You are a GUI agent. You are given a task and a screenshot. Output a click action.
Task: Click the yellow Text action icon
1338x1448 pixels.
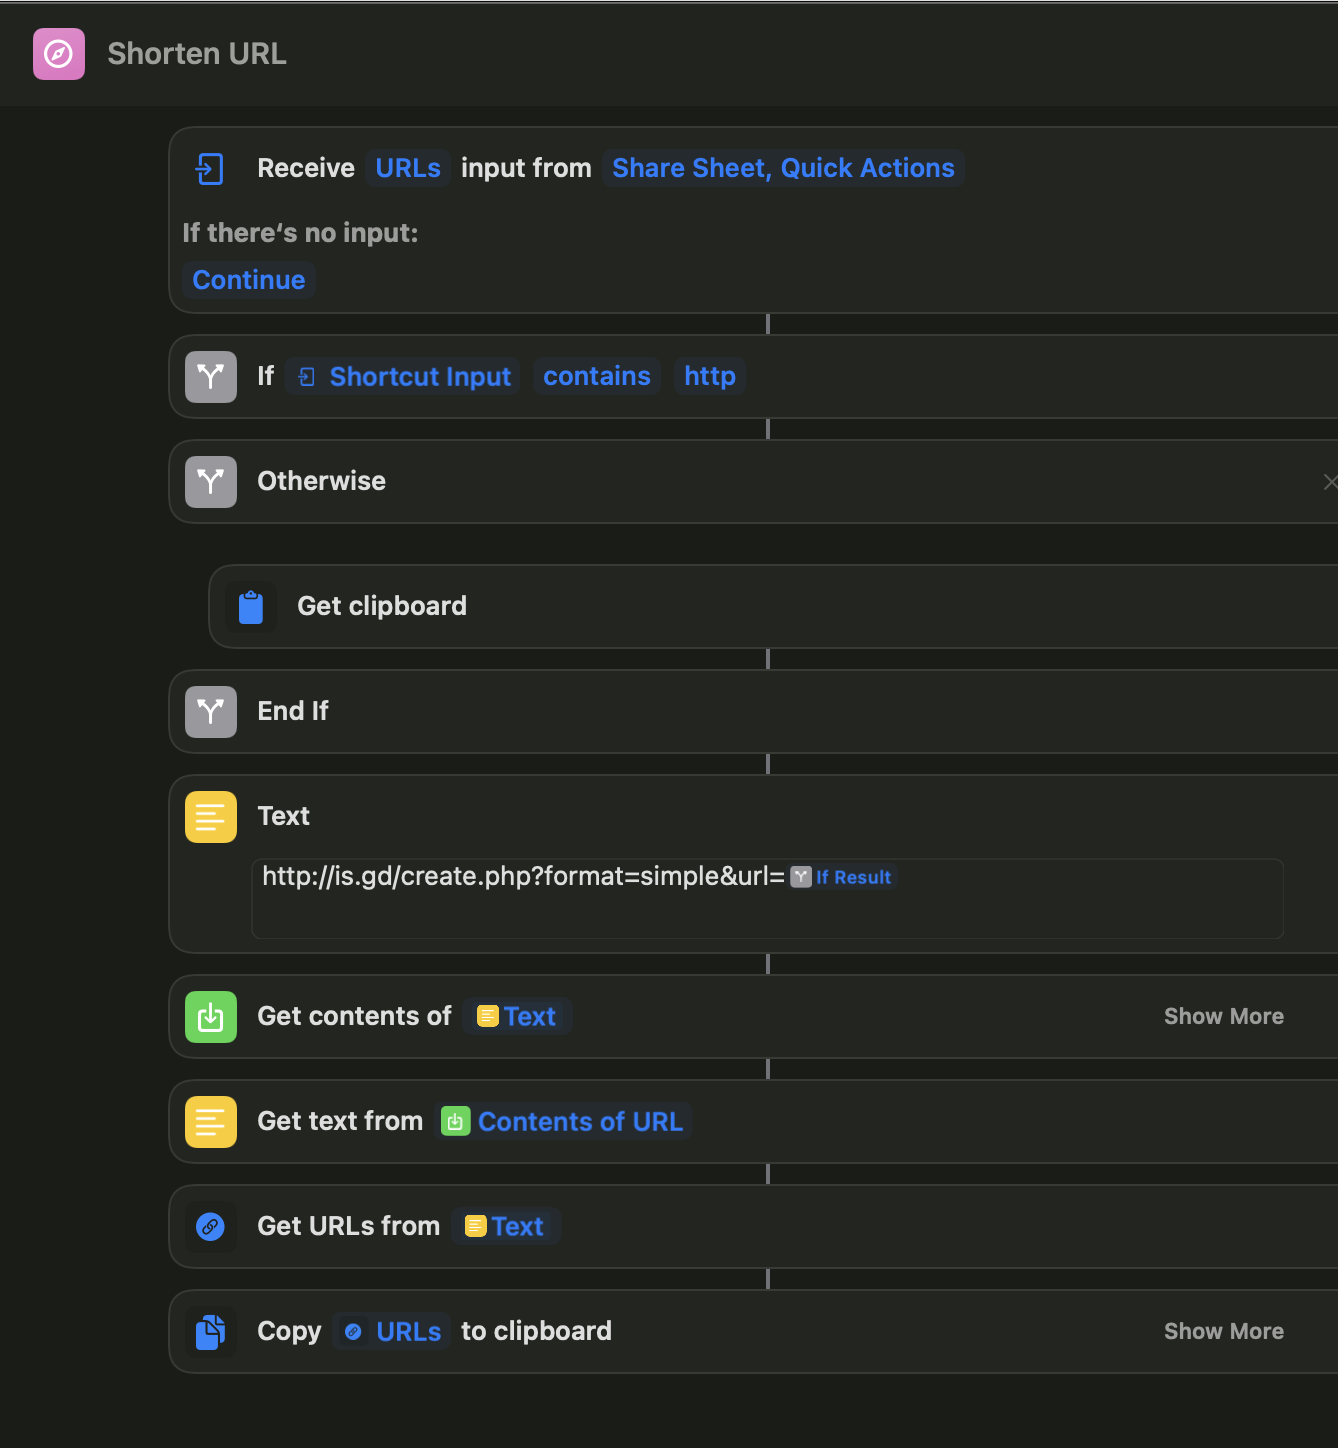pyautogui.click(x=210, y=816)
